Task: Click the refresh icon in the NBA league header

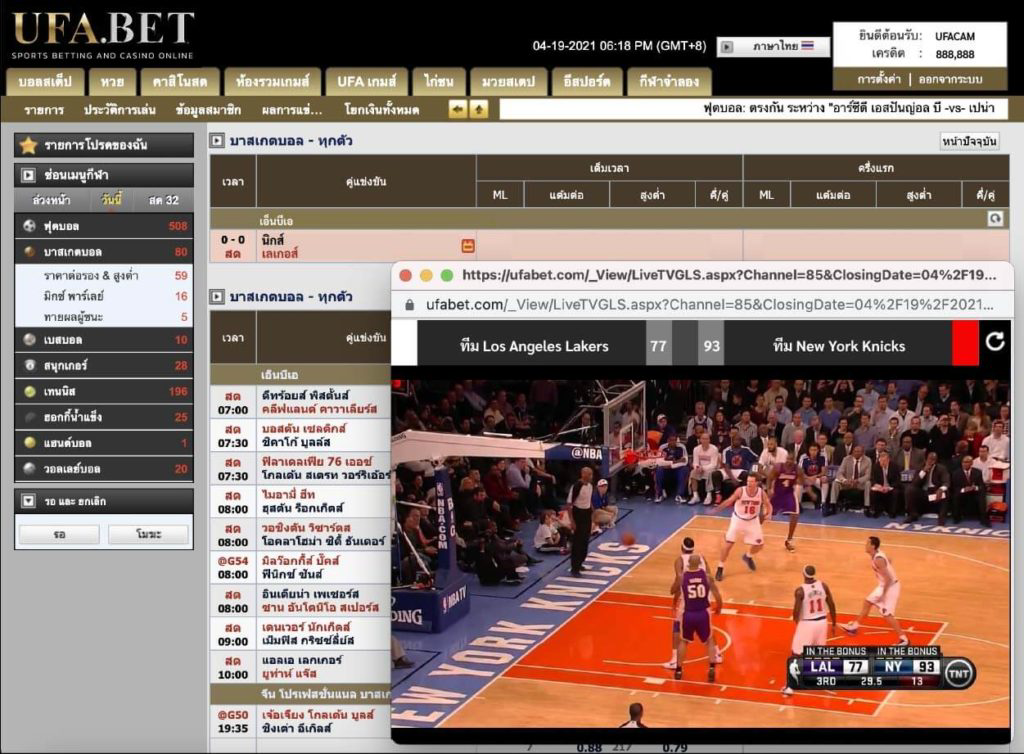Action: 994,218
